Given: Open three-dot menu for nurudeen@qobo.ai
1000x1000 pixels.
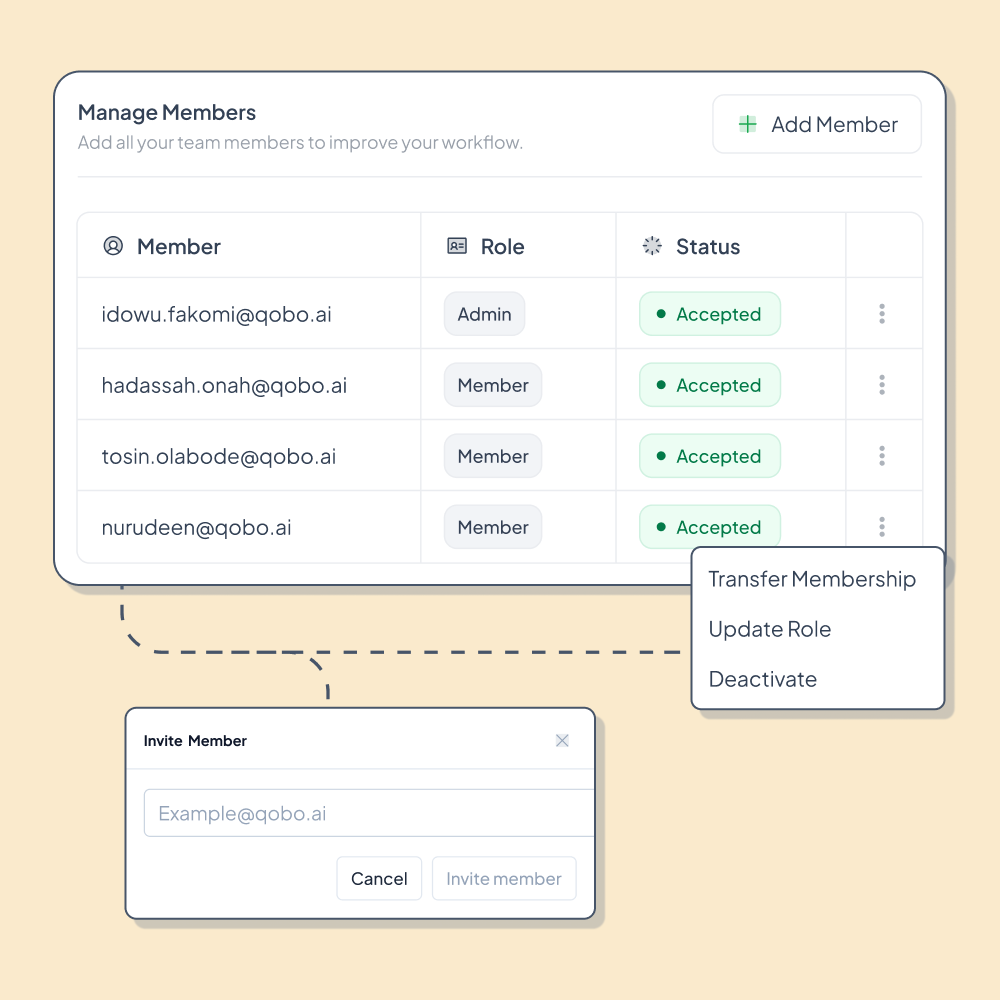Looking at the screenshot, I should tap(882, 526).
